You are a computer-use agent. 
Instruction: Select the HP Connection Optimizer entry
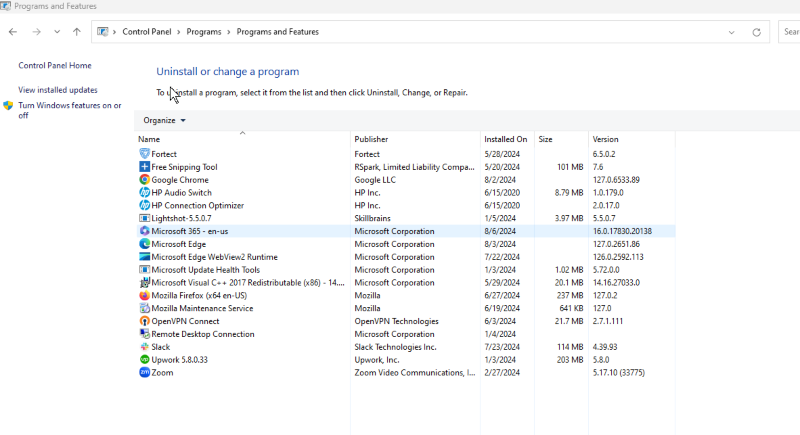pyautogui.click(x=197, y=205)
